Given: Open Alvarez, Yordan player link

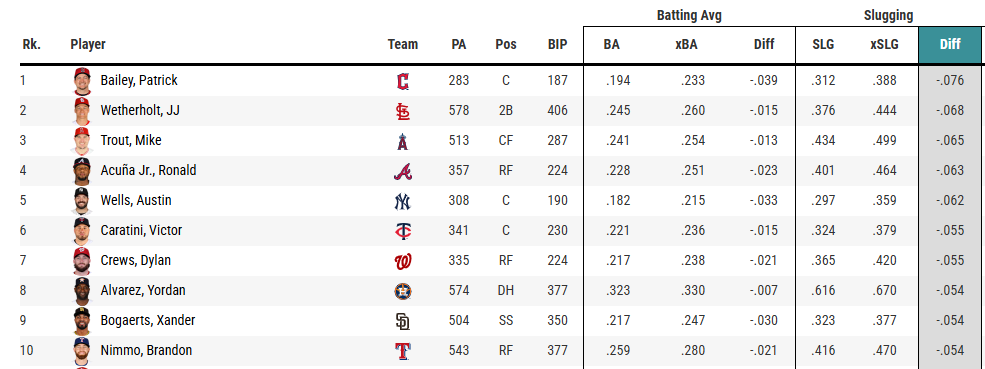Looking at the screenshot, I should pyautogui.click(x=143, y=291).
